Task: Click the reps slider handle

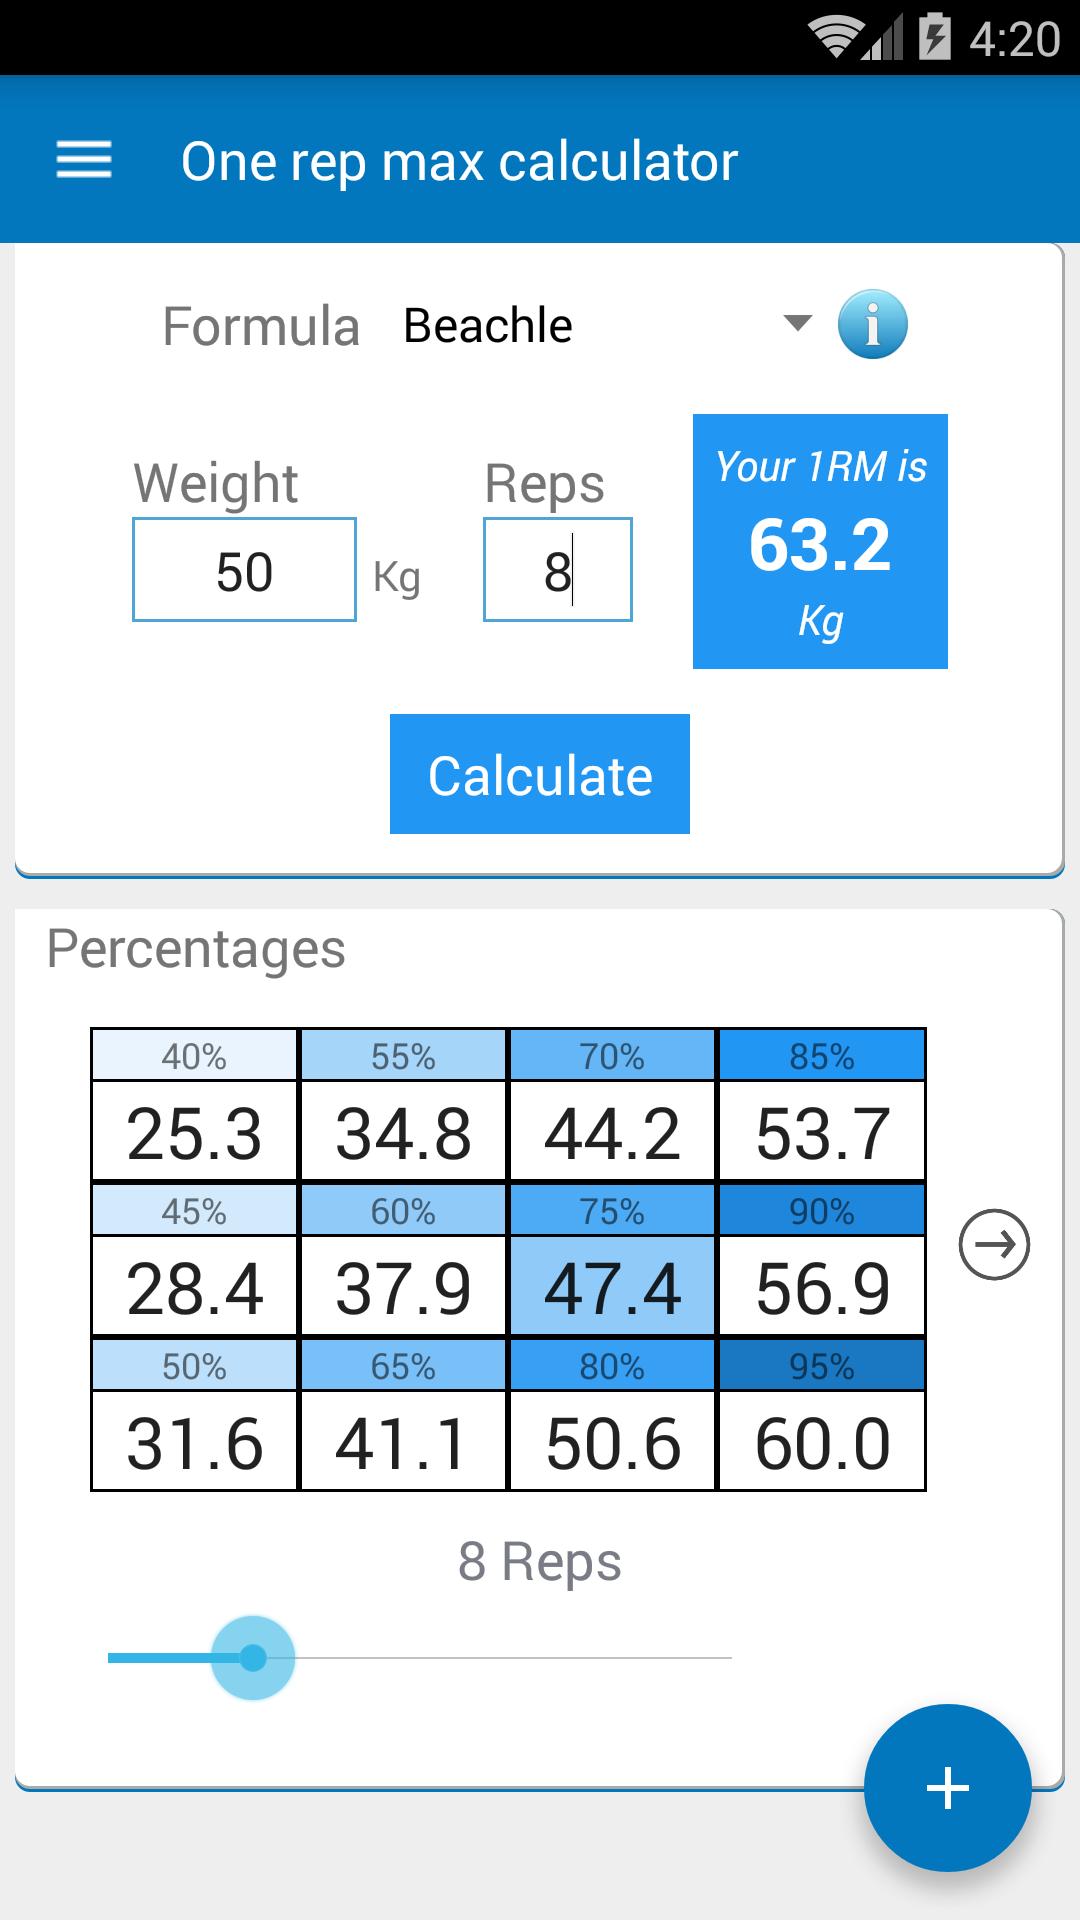Action: pos(253,1658)
